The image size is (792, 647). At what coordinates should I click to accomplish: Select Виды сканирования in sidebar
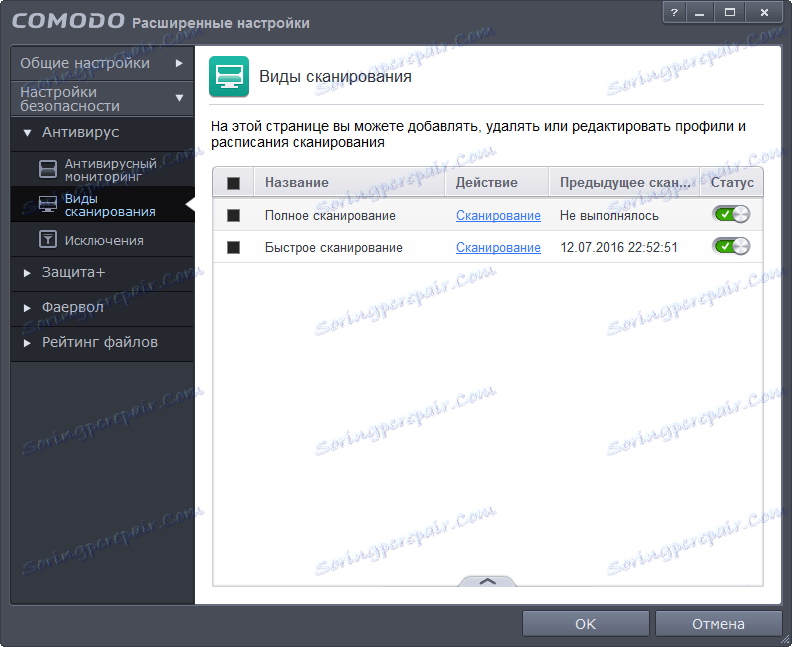(103, 205)
